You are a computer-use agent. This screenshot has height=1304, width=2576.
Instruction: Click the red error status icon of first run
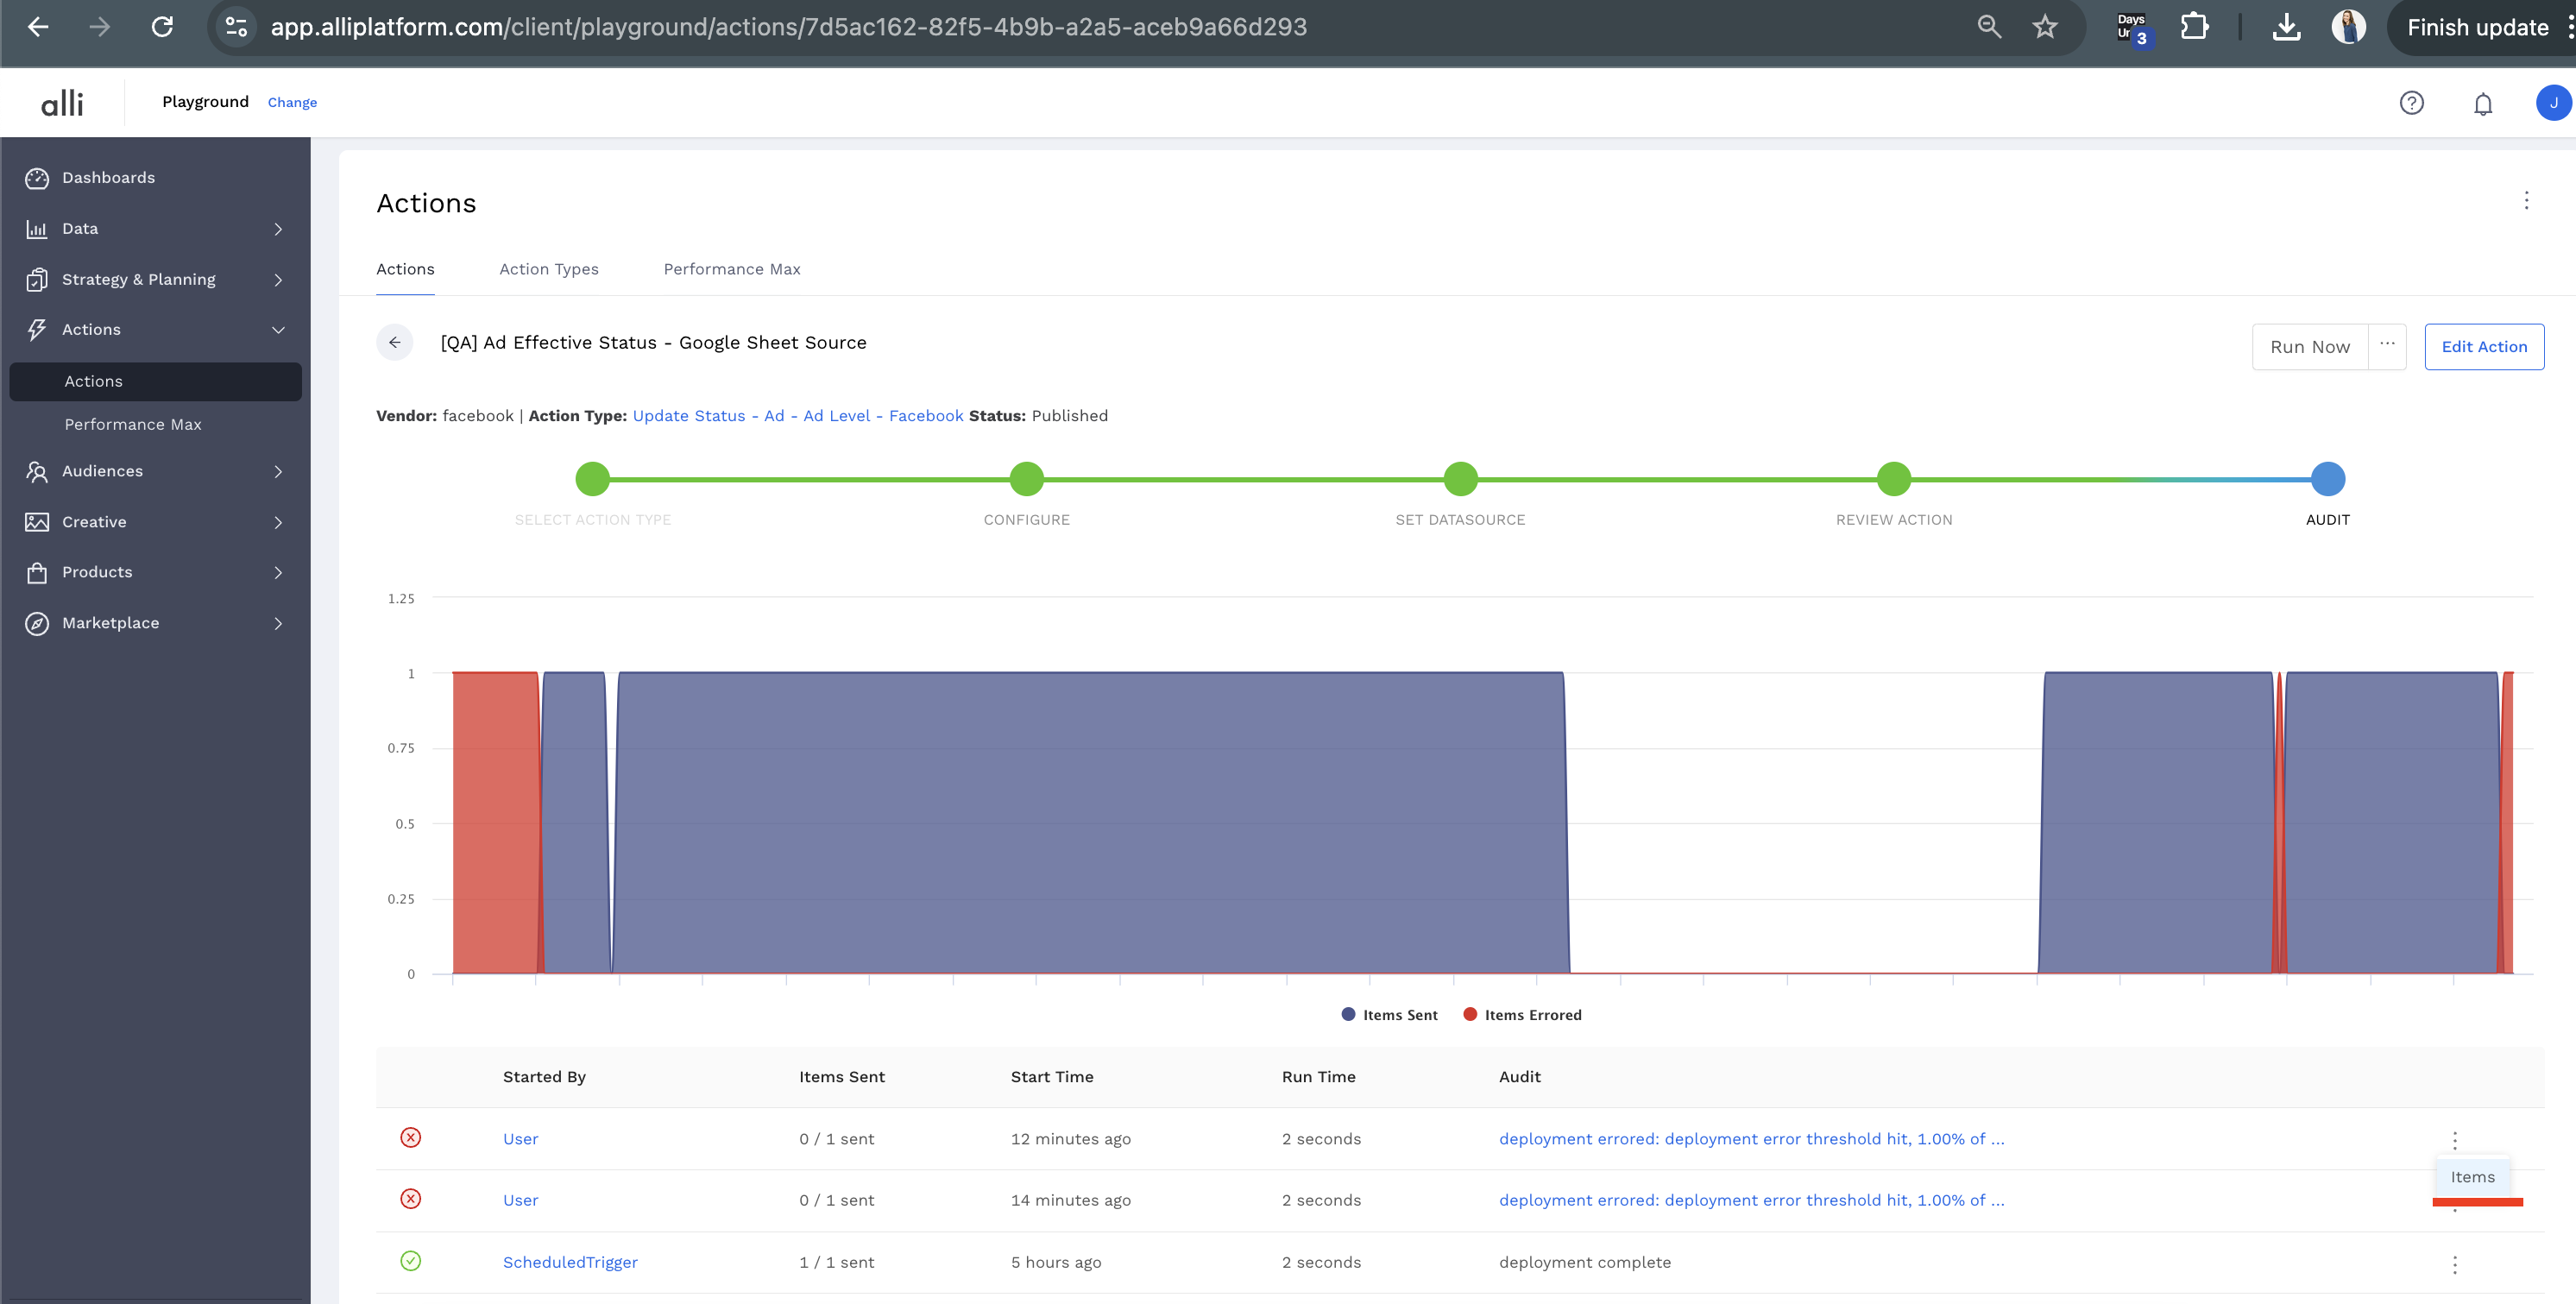[x=410, y=1138]
